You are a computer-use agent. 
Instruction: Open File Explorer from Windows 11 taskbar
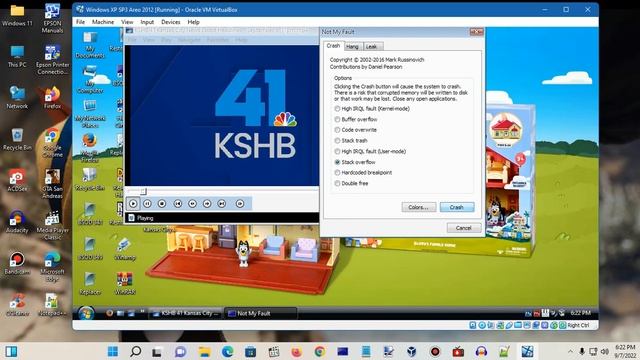204,351
